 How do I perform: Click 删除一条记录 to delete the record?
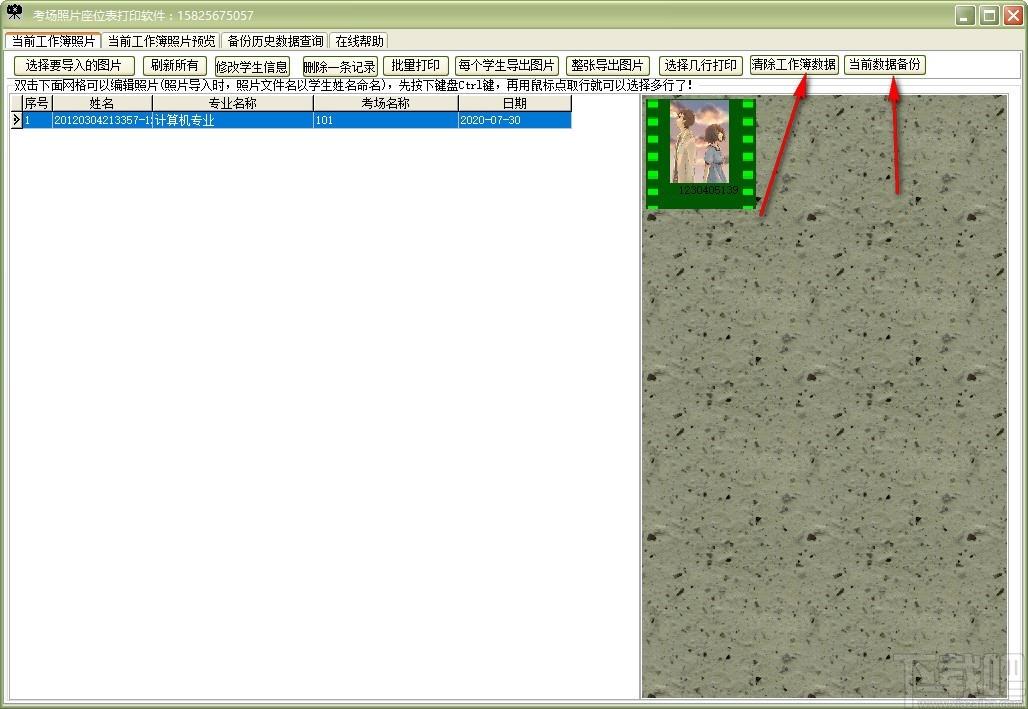tap(340, 66)
